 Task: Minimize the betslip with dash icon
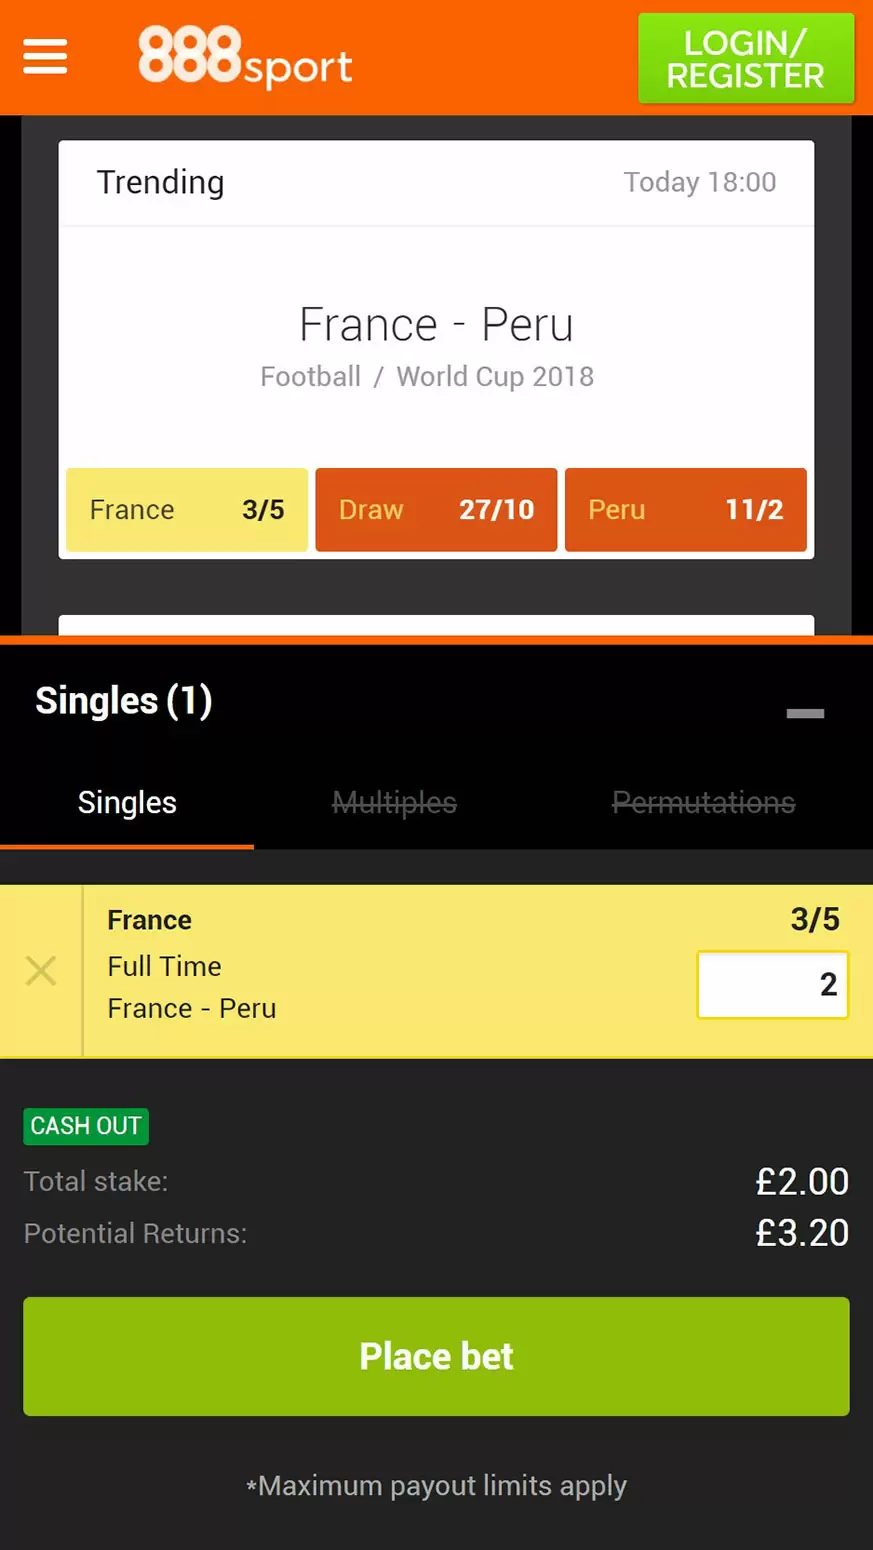tap(805, 713)
